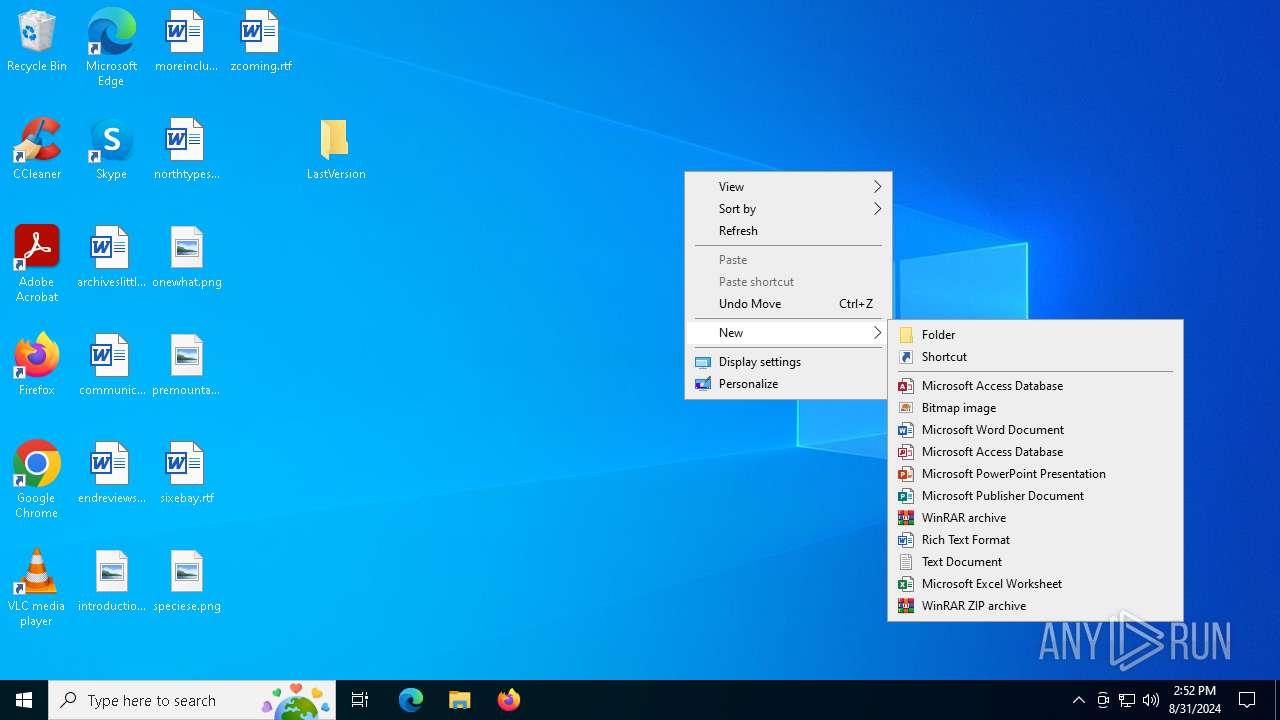
Task: Select the Adobe Acrobat desktop shortcut
Action: pos(37,264)
